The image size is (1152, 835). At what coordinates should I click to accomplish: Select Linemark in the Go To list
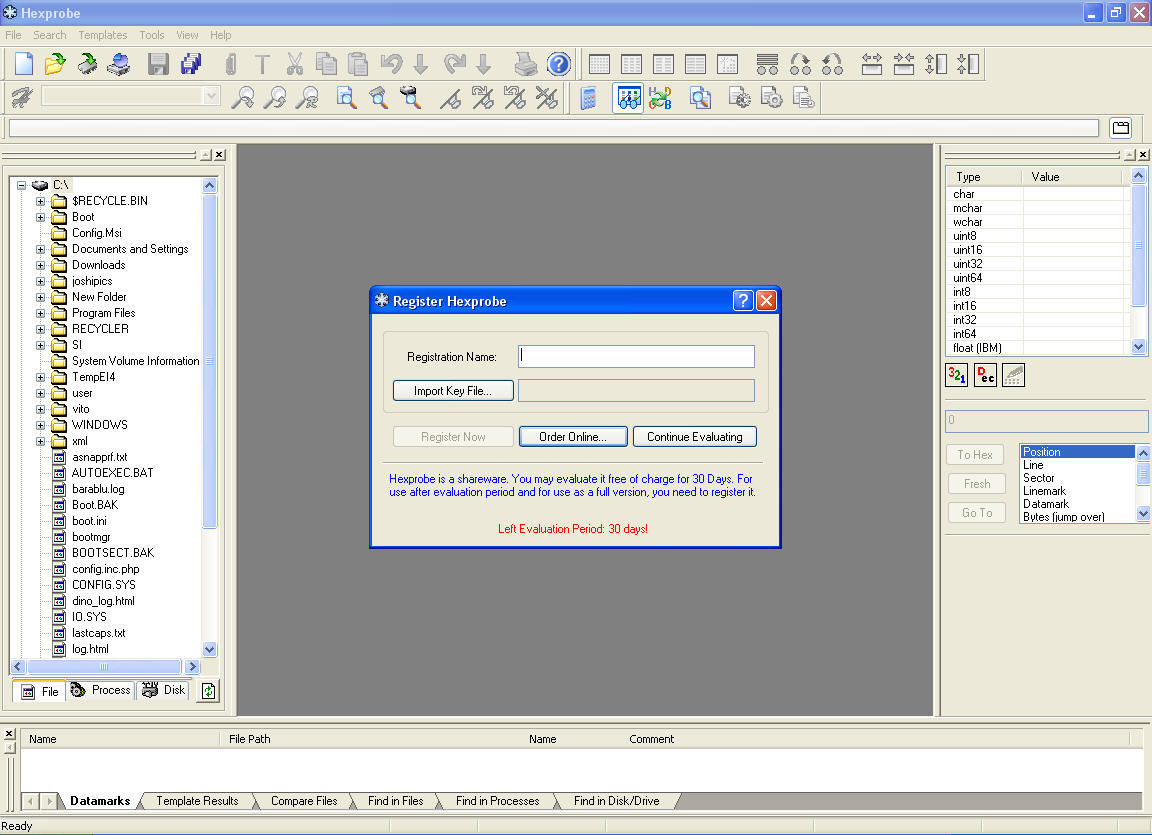click(x=1044, y=491)
